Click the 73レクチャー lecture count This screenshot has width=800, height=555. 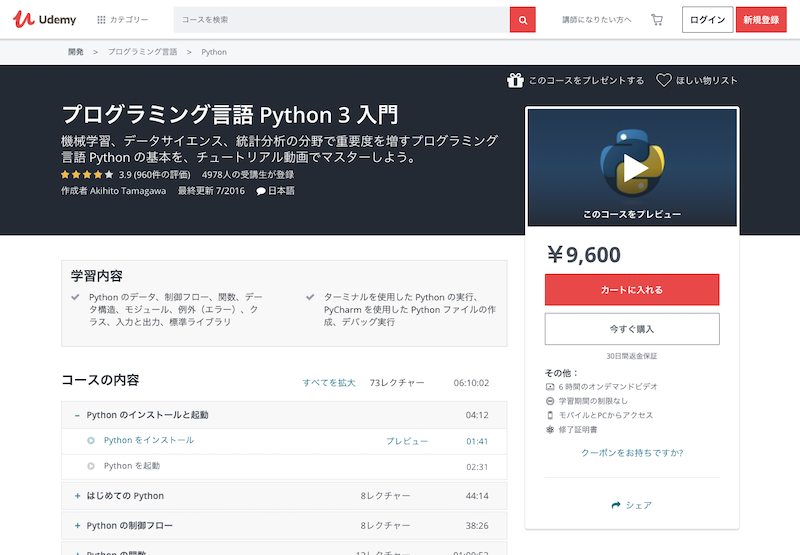(x=397, y=383)
